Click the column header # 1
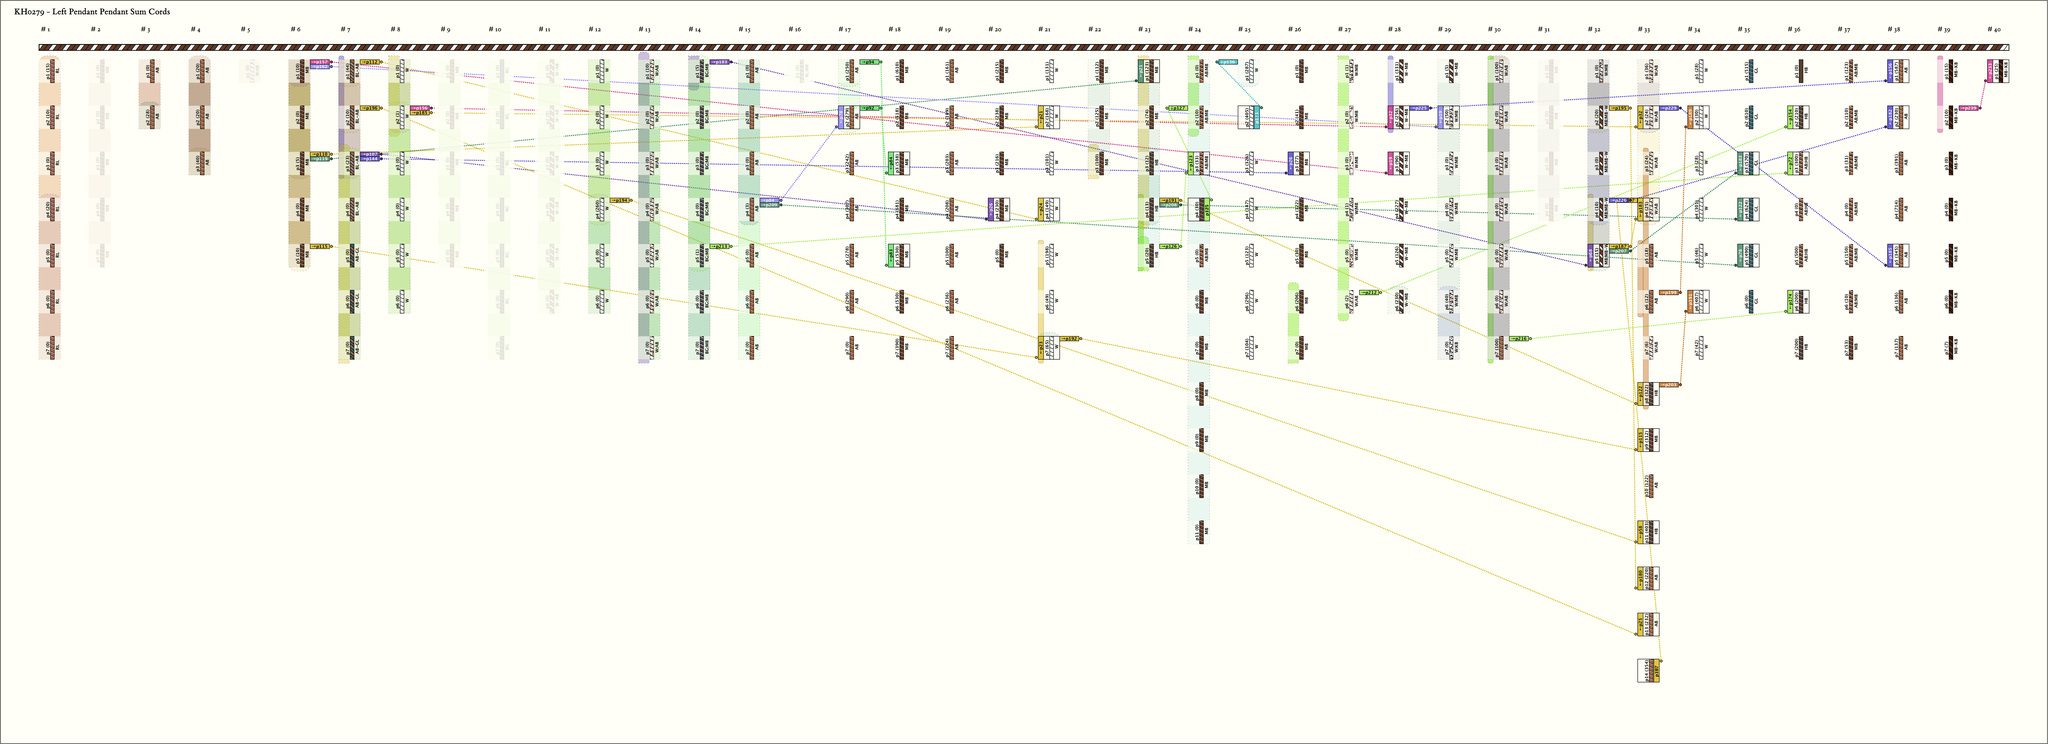 pos(45,29)
